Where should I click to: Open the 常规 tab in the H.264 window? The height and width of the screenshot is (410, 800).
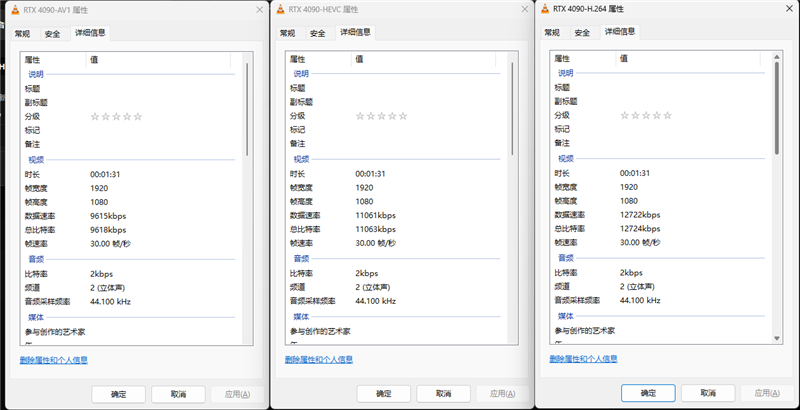coord(552,33)
